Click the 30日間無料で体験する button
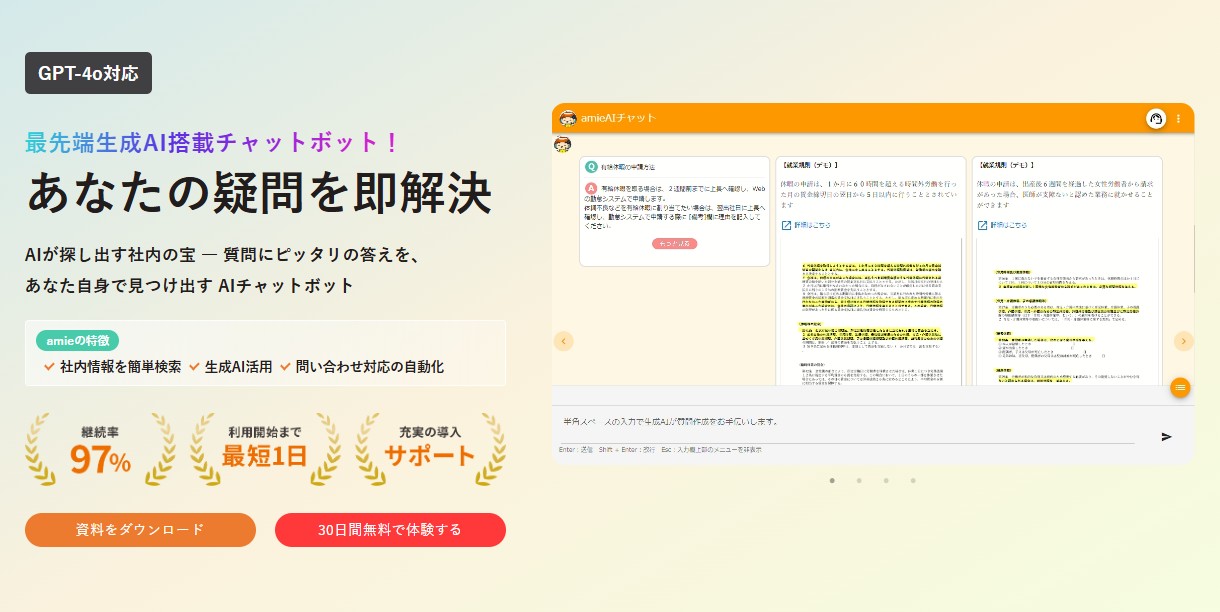 [x=390, y=530]
